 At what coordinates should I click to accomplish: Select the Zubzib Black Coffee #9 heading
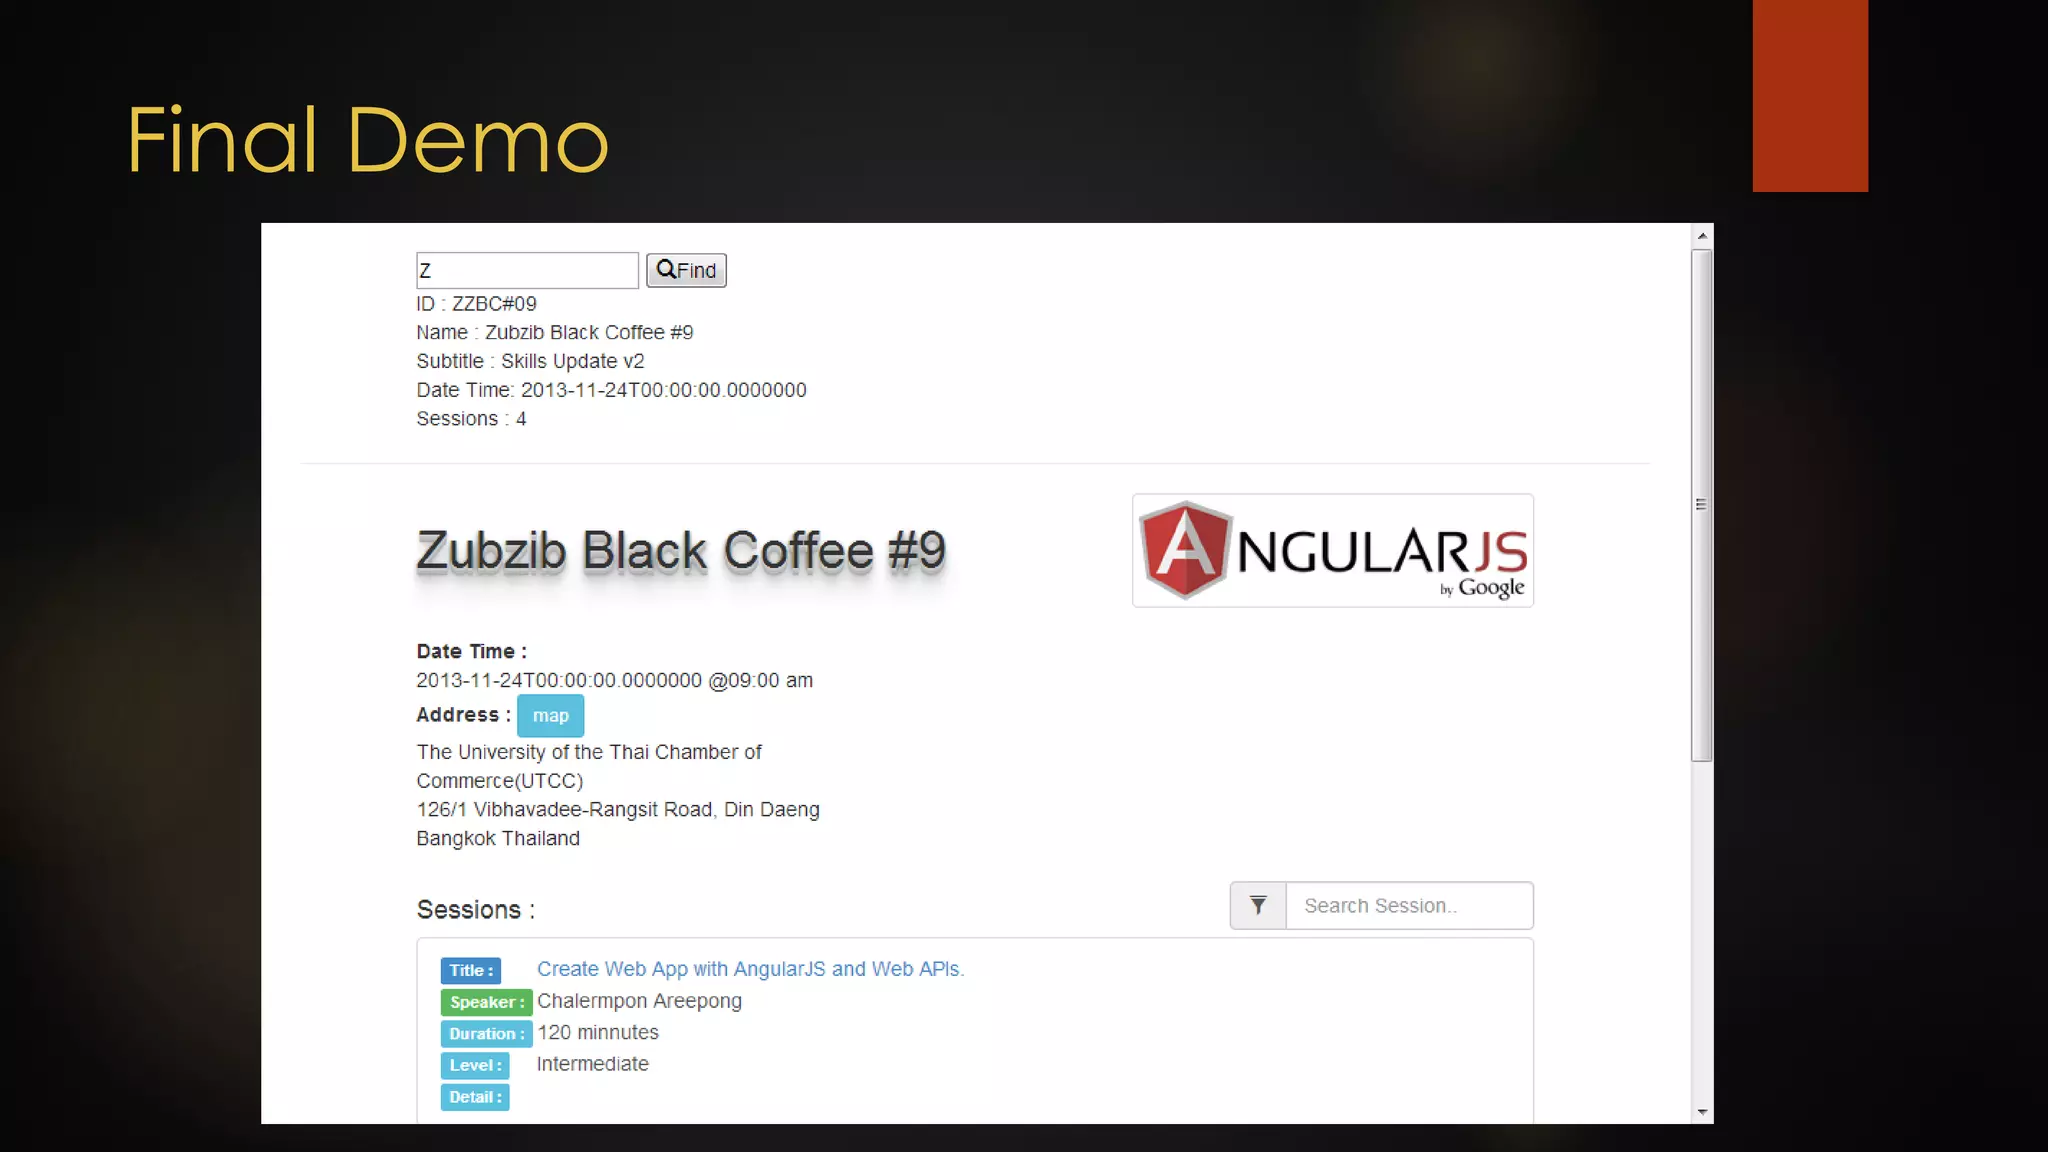coord(681,552)
